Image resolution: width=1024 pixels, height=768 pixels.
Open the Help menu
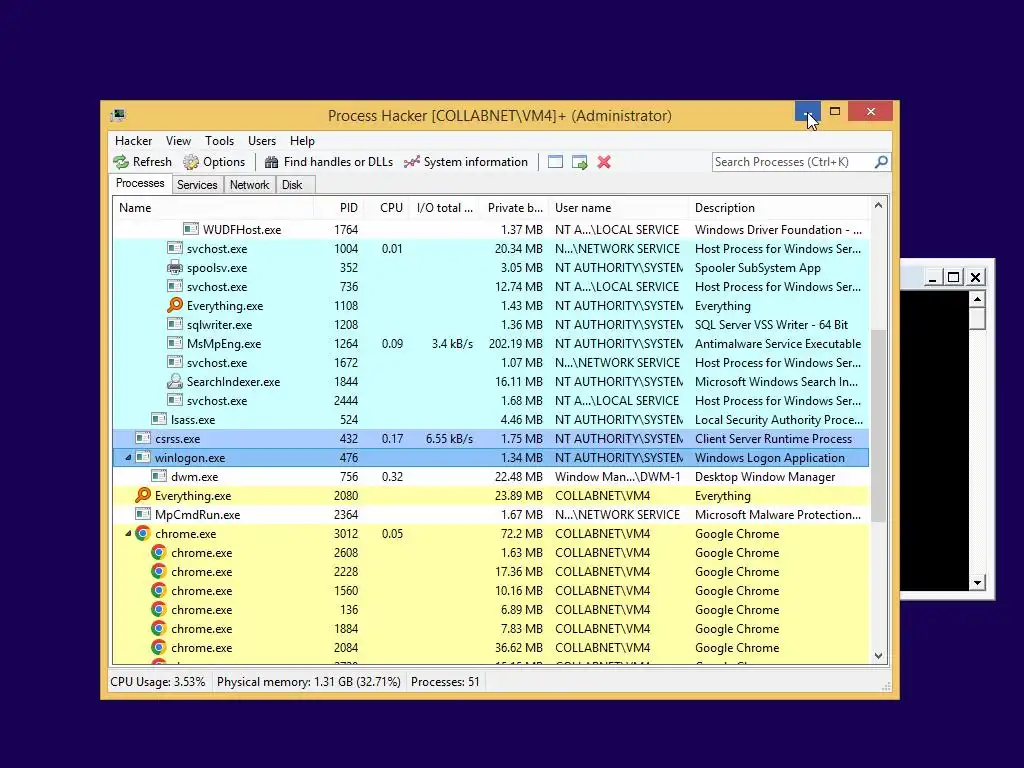[x=302, y=141]
